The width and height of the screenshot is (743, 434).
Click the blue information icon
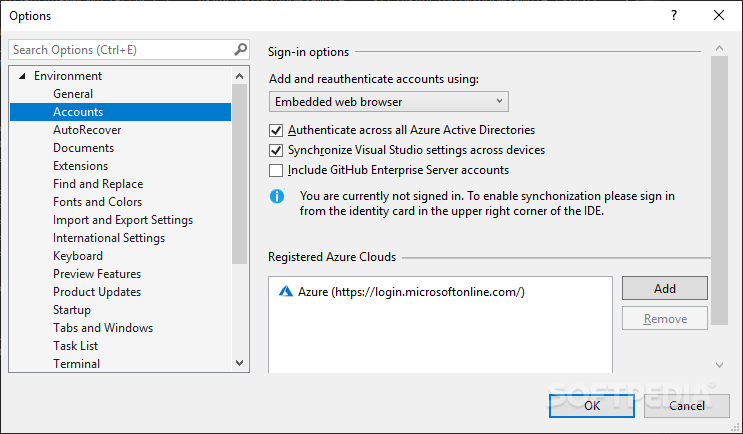[277, 196]
